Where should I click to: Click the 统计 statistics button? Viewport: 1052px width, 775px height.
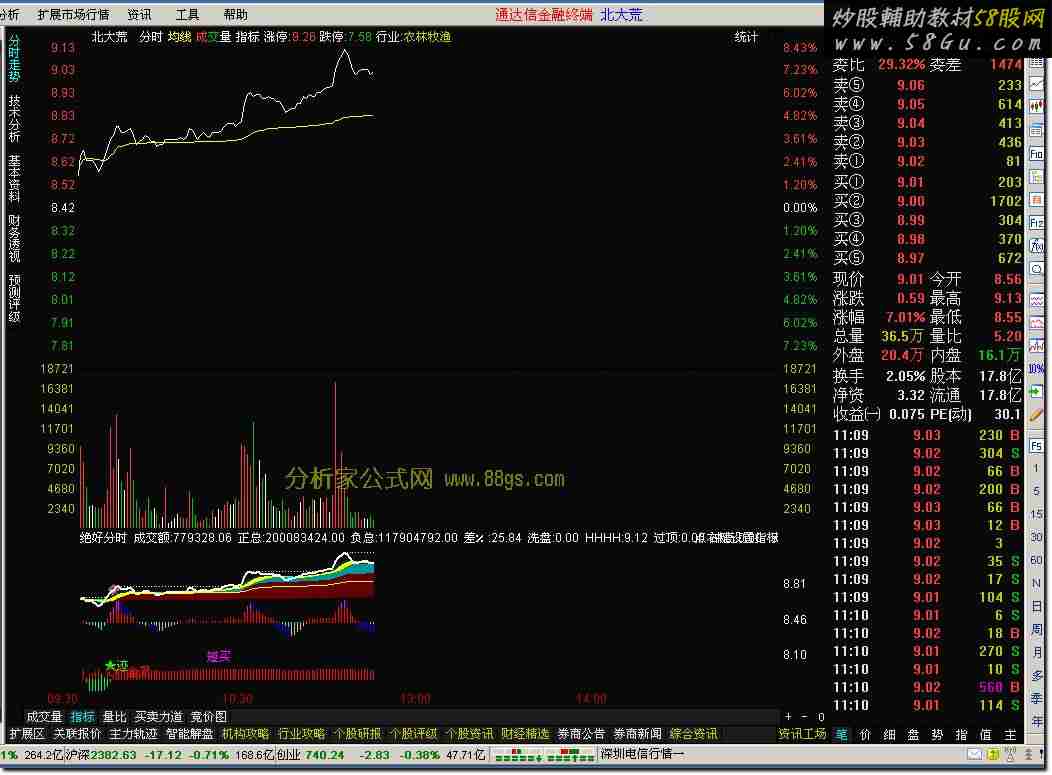tap(745, 37)
